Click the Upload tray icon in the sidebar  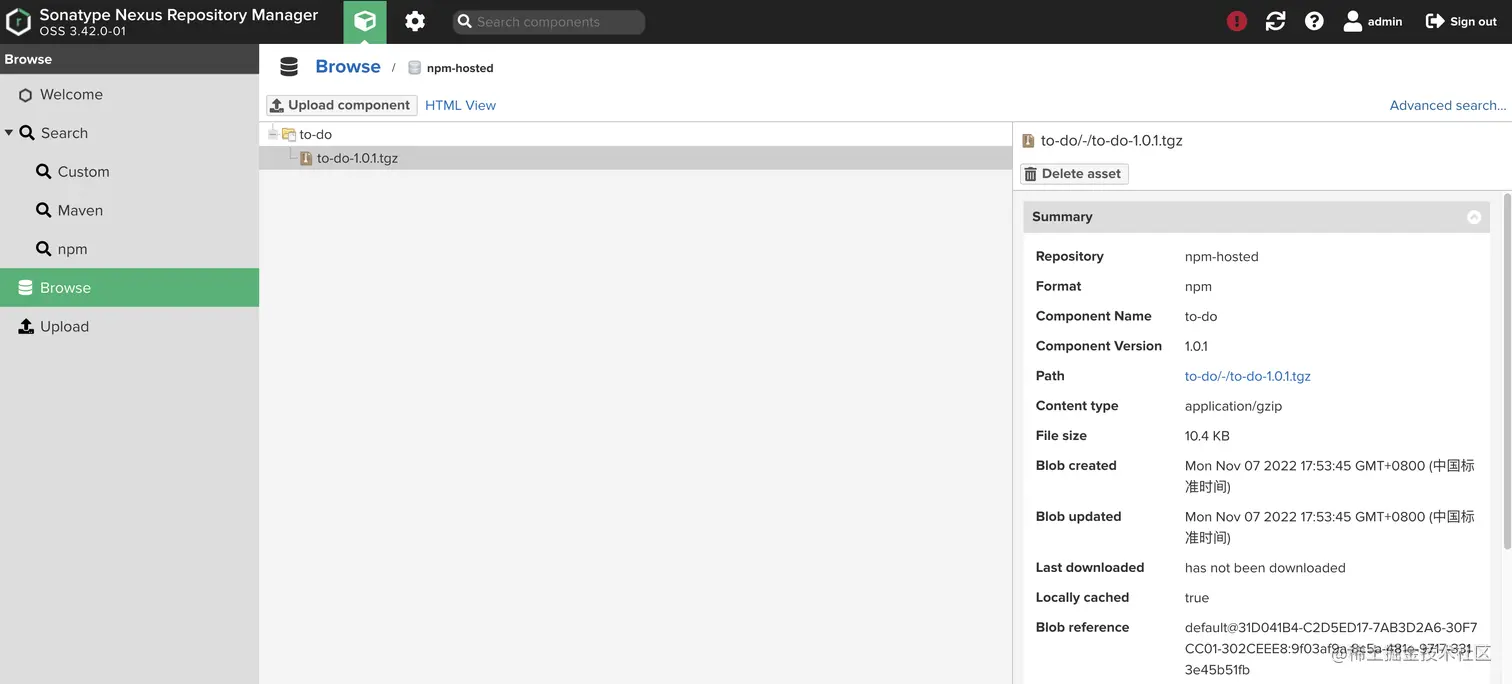click(26, 326)
